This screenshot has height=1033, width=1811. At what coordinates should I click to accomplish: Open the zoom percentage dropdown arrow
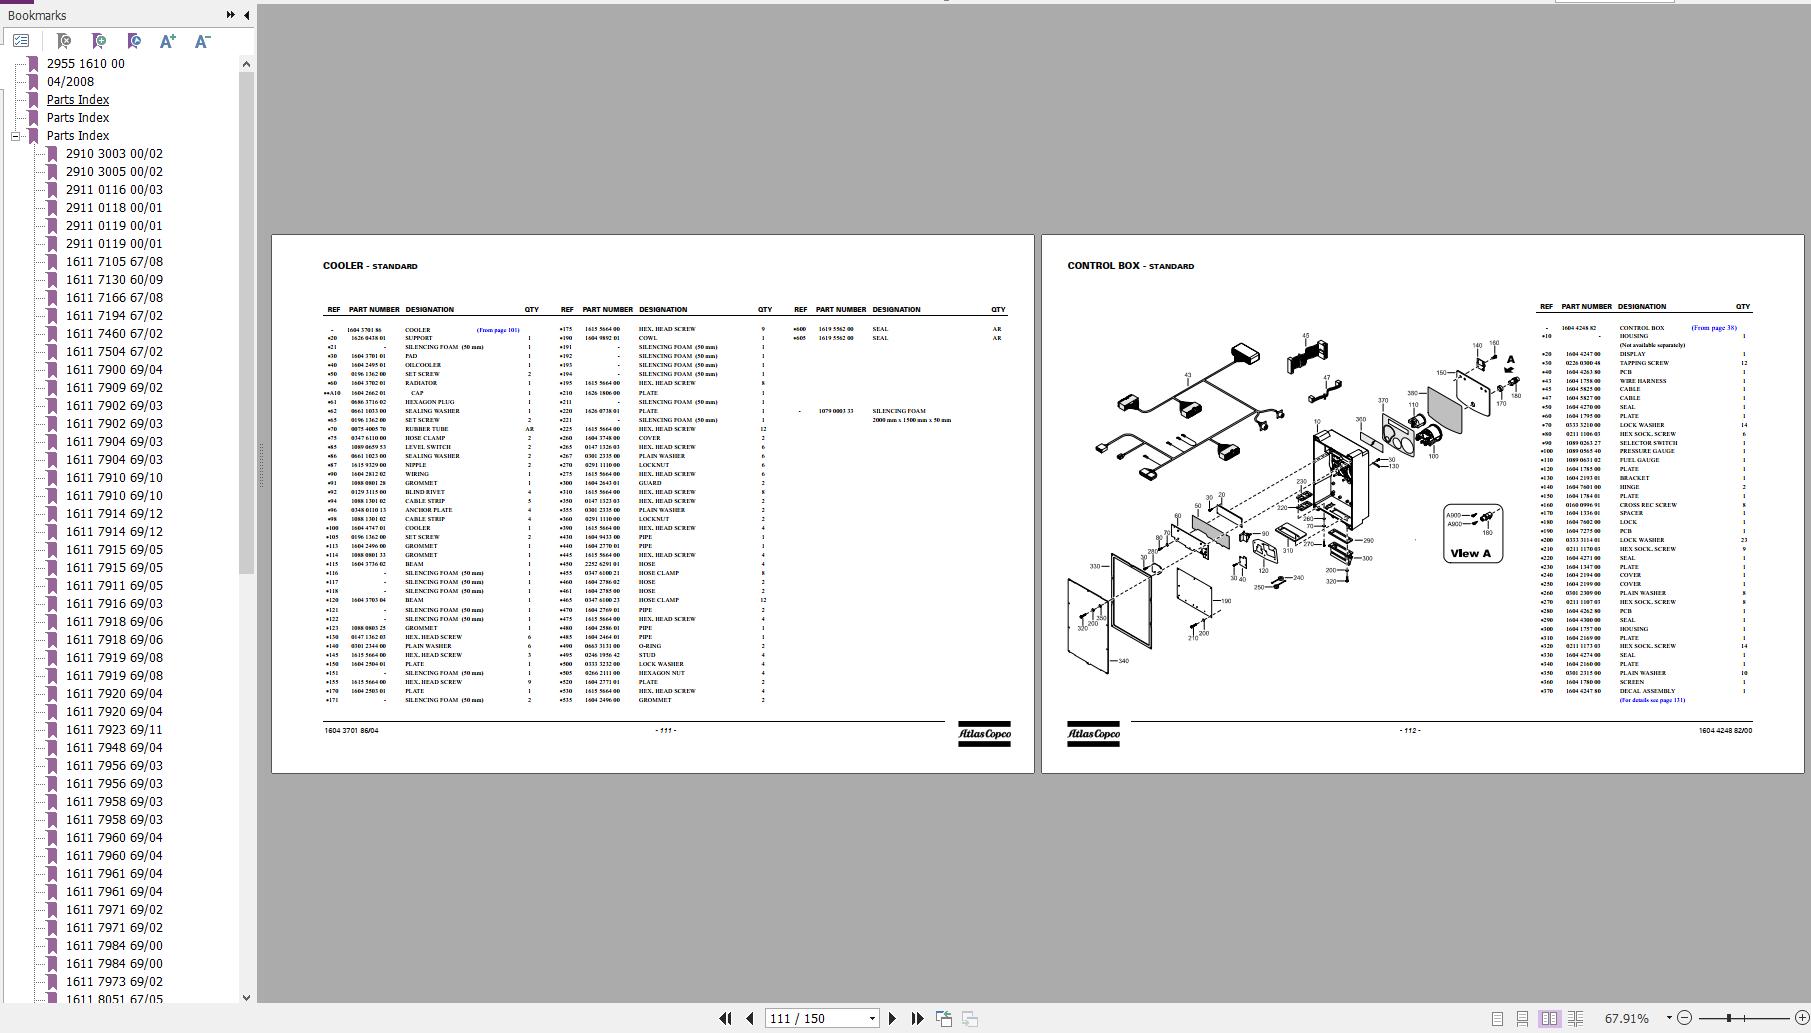tap(1668, 1018)
